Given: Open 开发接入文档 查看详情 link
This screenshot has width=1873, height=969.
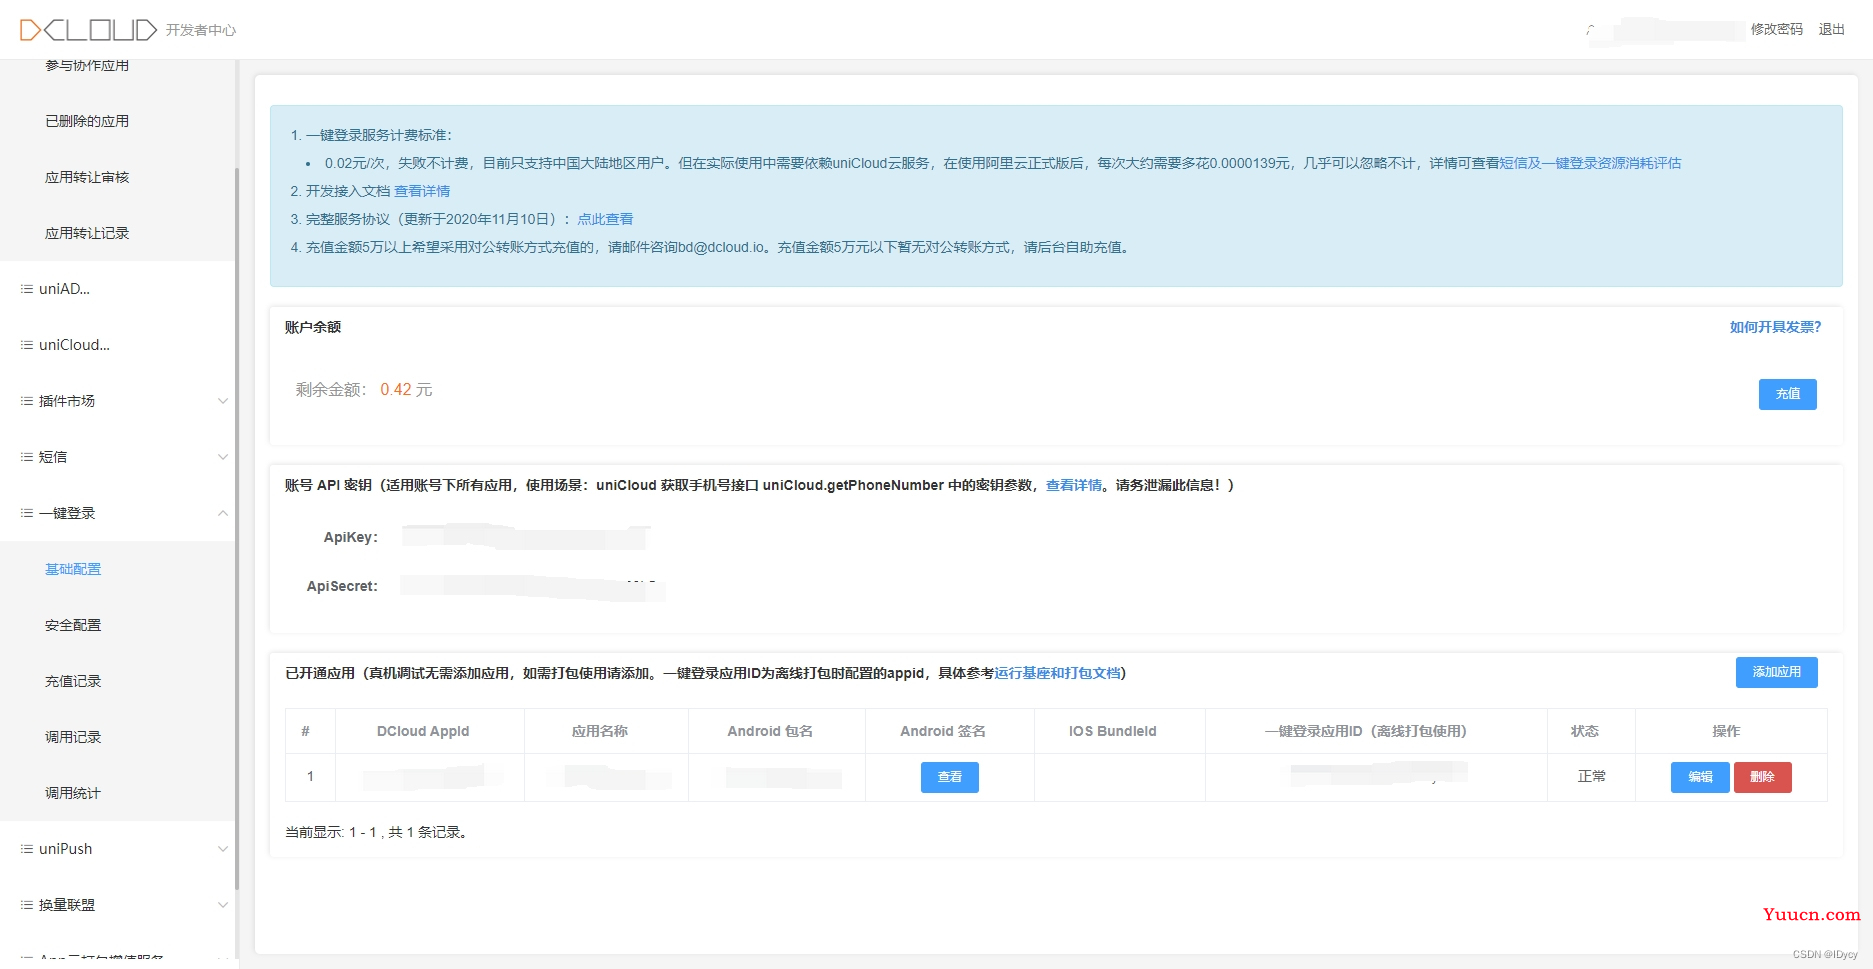Looking at the screenshot, I should click(422, 191).
